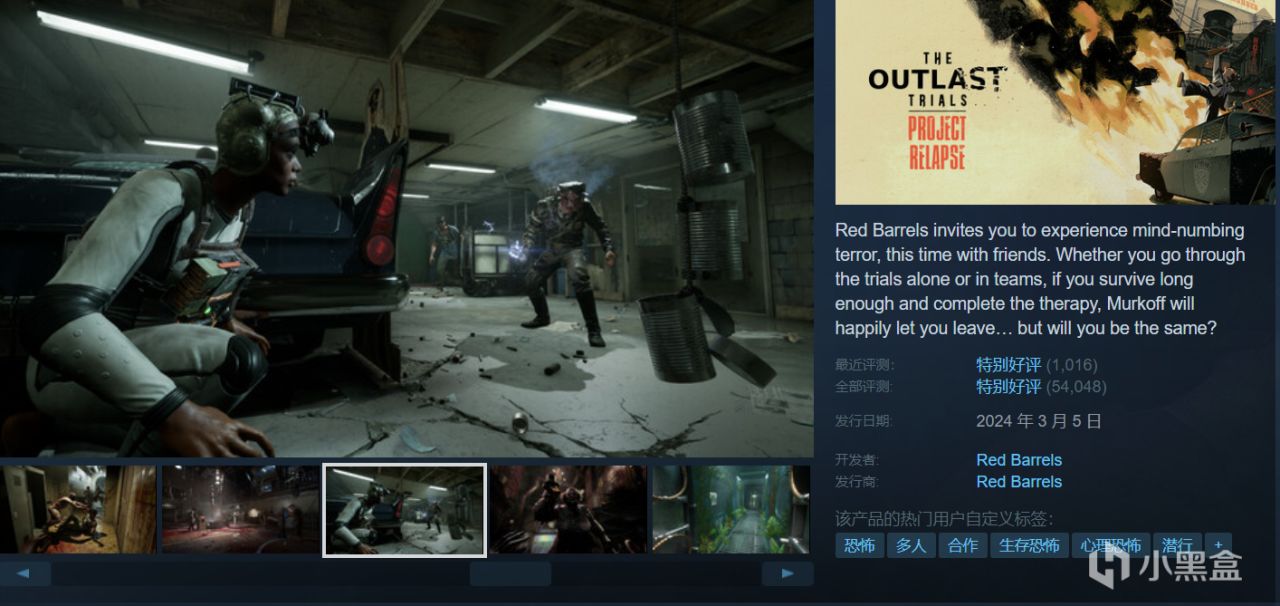The height and width of the screenshot is (606, 1280).
Task: Click the plus button to add tag
Action: coord(1218,545)
